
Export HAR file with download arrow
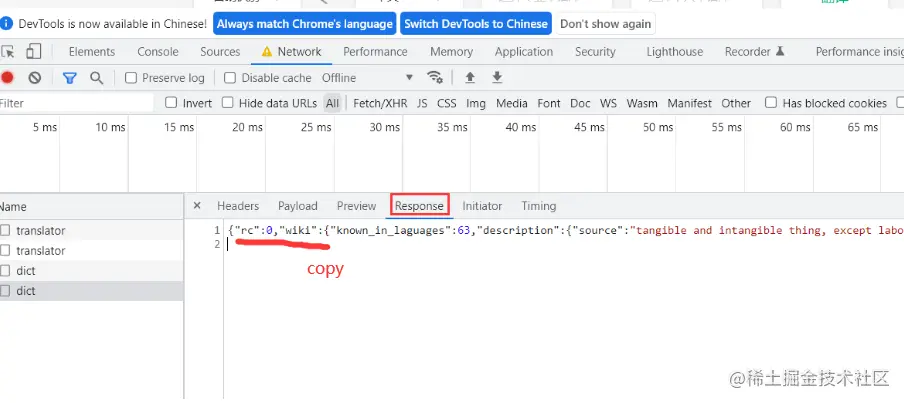tap(497, 77)
